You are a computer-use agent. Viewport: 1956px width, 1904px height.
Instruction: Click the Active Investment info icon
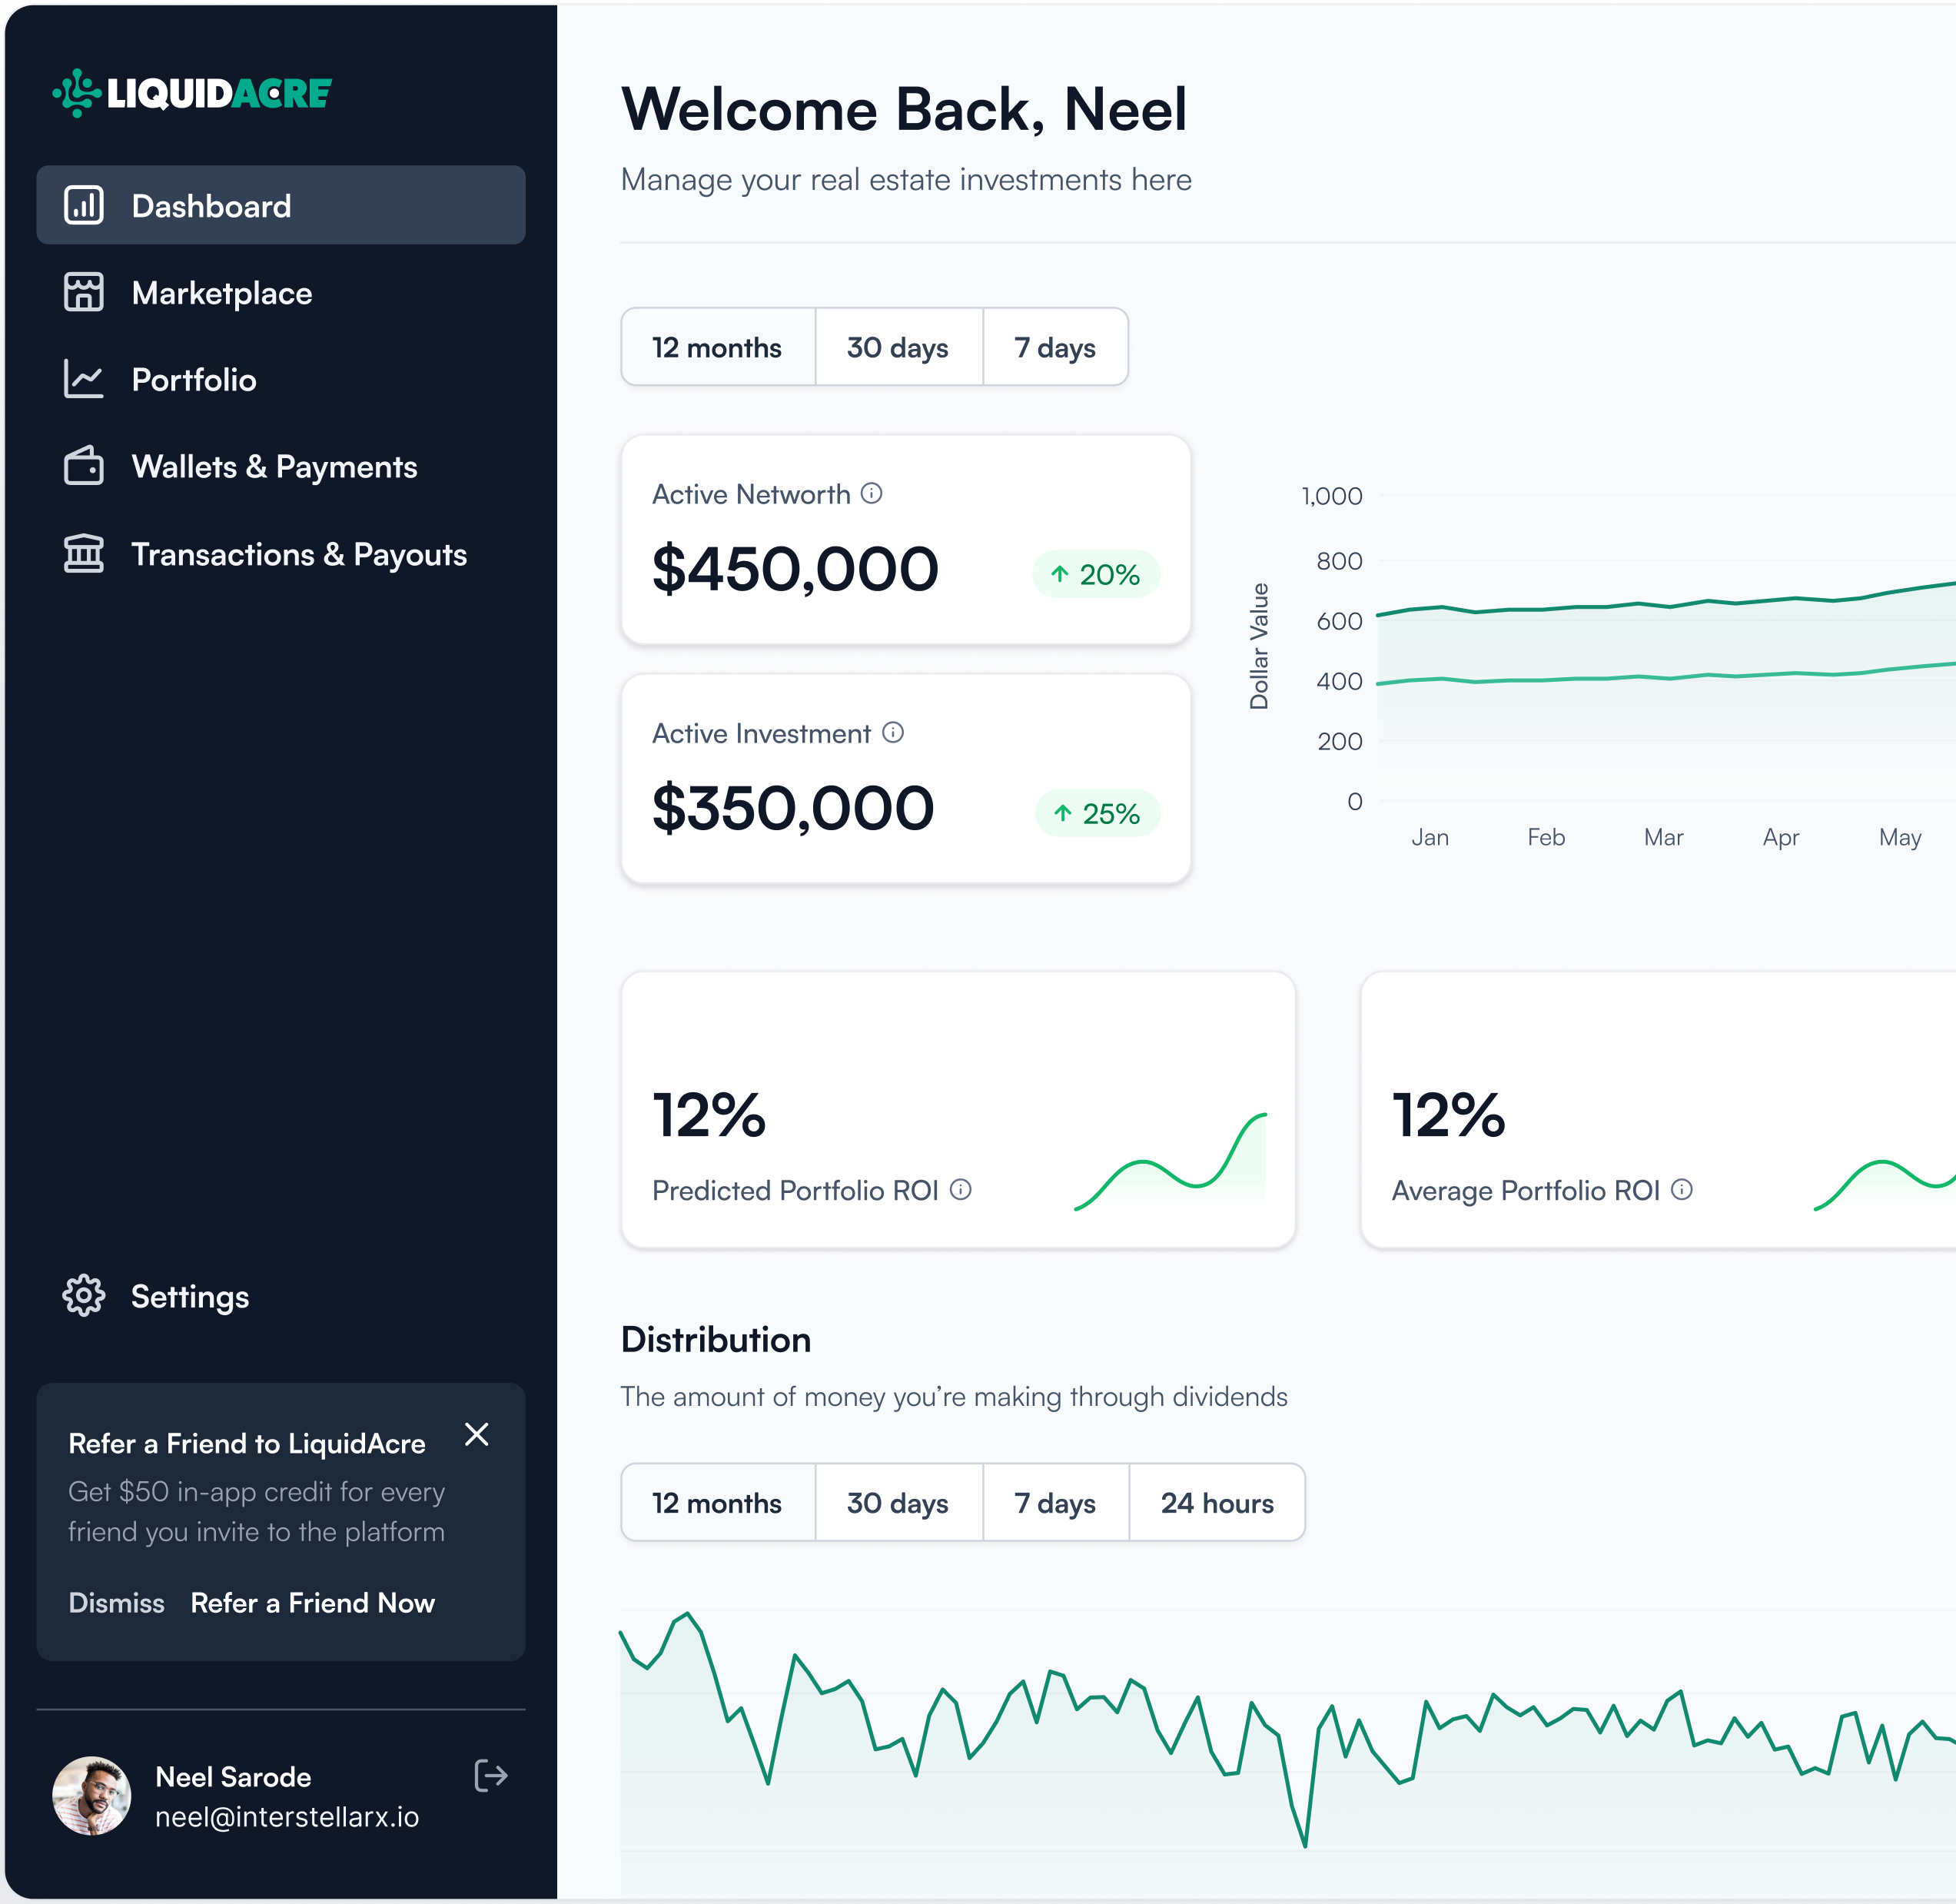(x=893, y=733)
